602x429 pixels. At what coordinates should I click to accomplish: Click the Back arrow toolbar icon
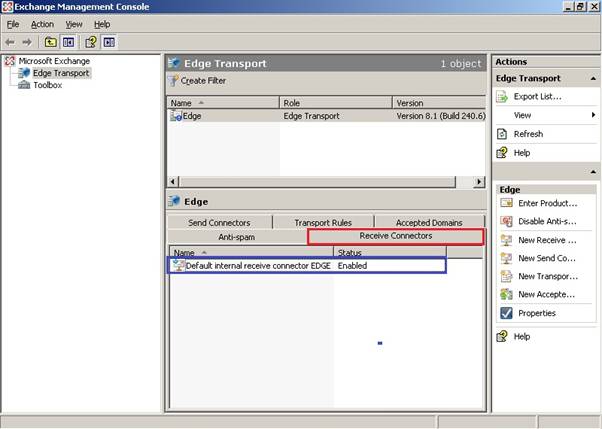(x=10, y=42)
